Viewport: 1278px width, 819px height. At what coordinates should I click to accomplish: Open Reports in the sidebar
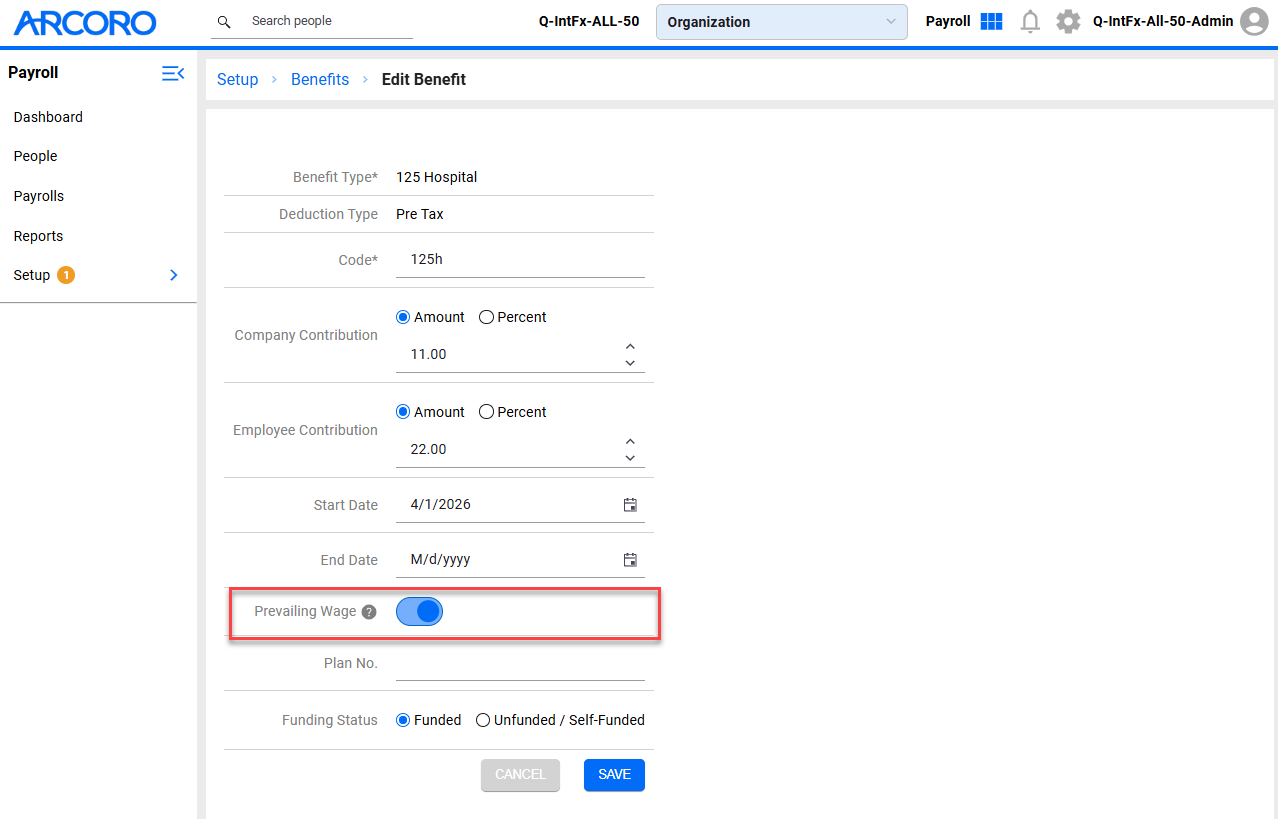coord(38,236)
